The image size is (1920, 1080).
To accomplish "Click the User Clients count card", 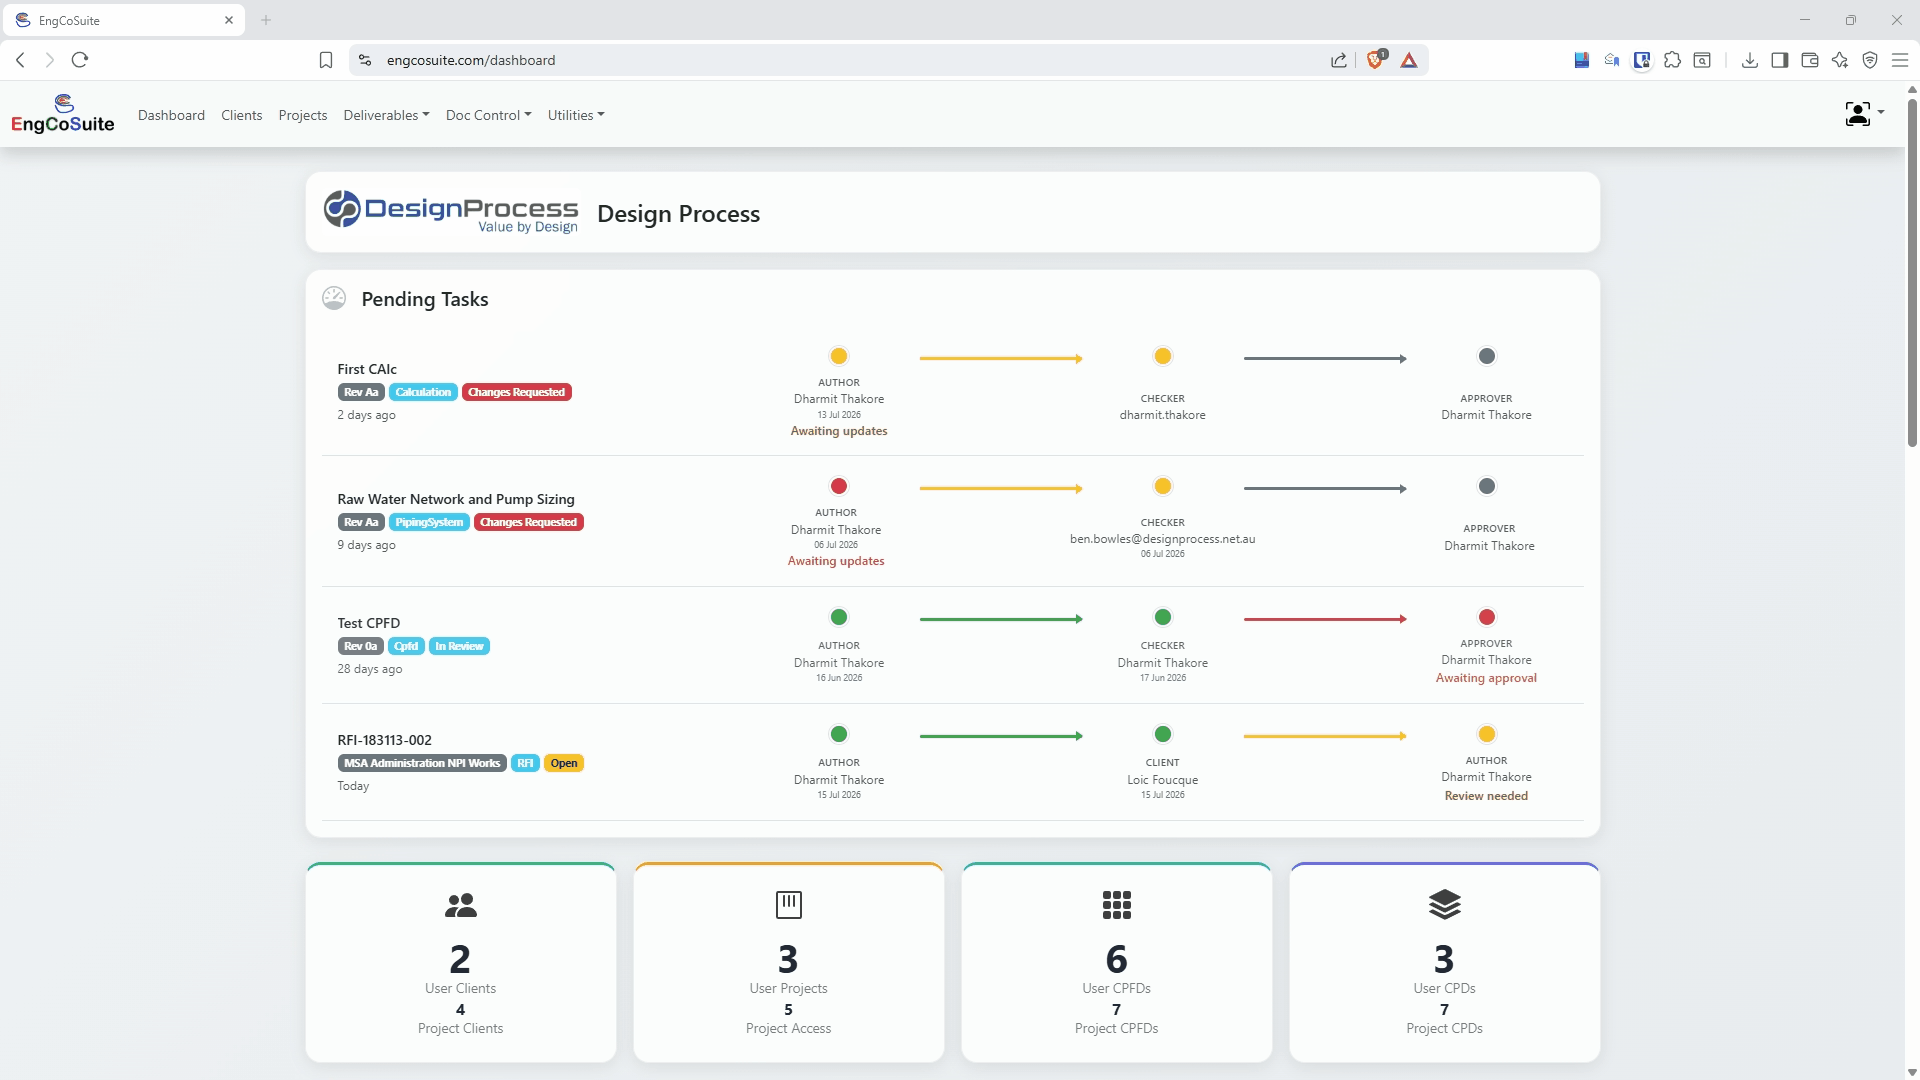I will click(461, 962).
